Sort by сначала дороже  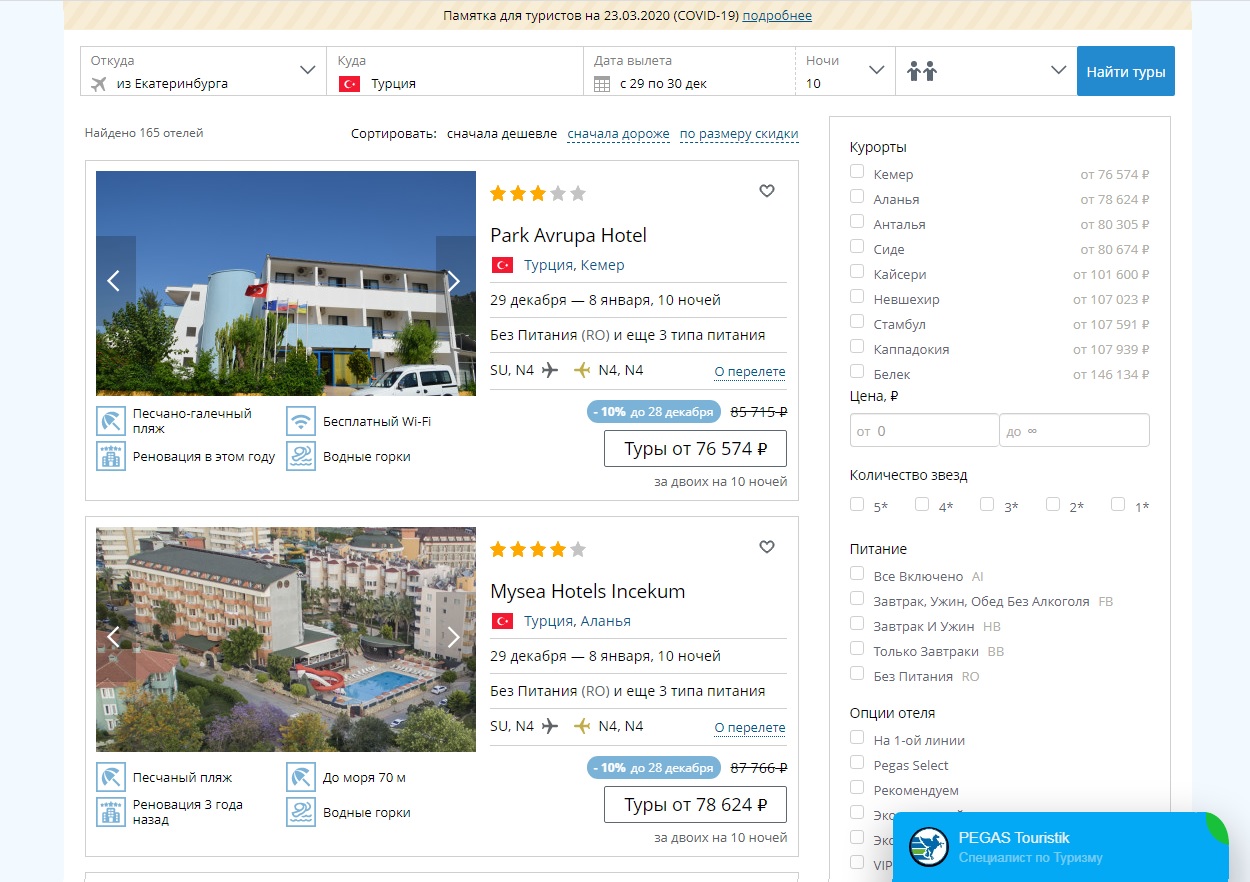(x=618, y=134)
